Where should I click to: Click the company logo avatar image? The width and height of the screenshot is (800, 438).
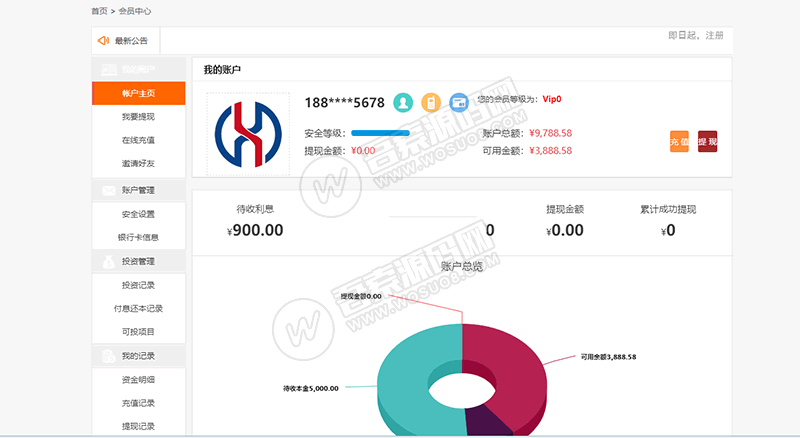coord(249,134)
